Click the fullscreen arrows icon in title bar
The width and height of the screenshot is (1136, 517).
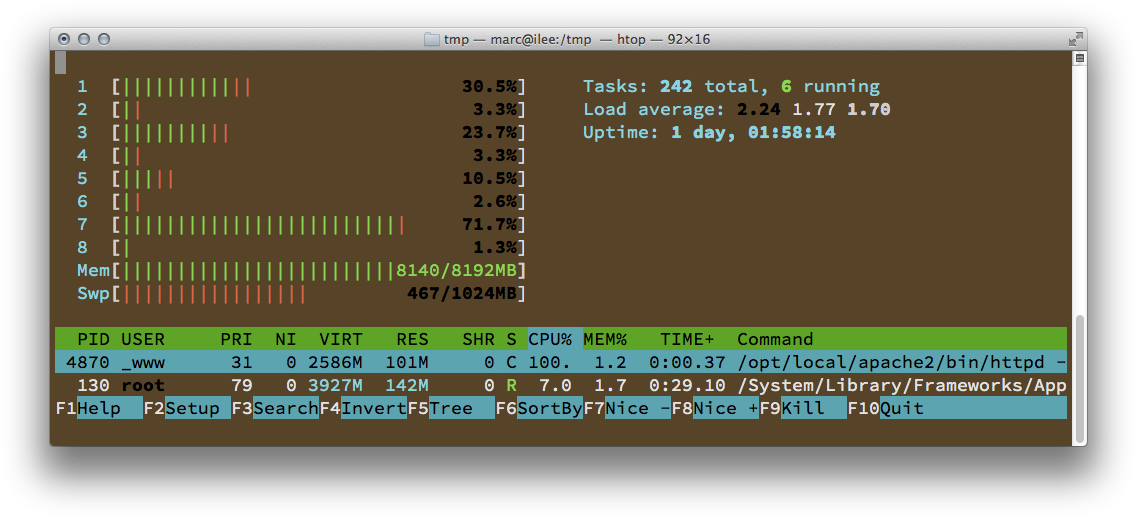[1075, 40]
